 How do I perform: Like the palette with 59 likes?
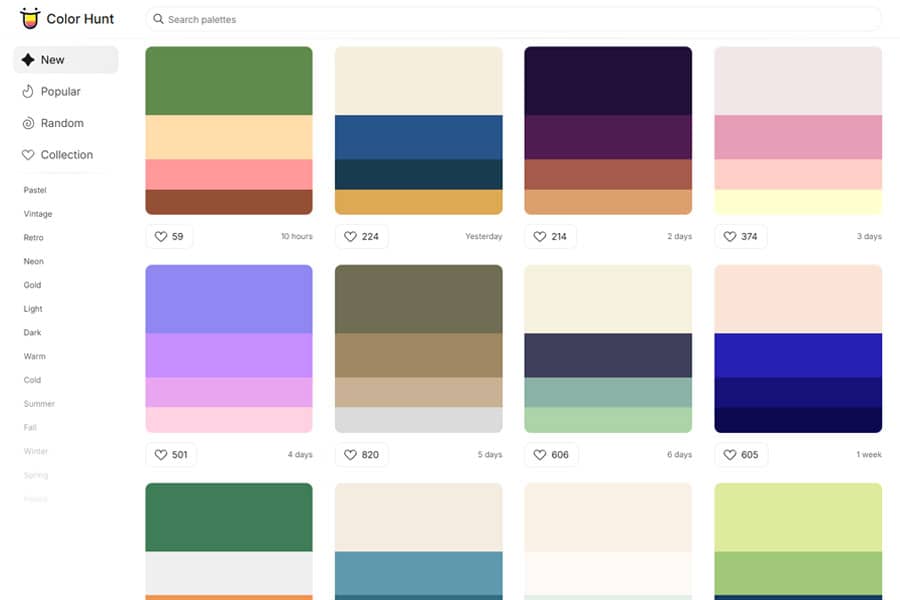tap(169, 237)
